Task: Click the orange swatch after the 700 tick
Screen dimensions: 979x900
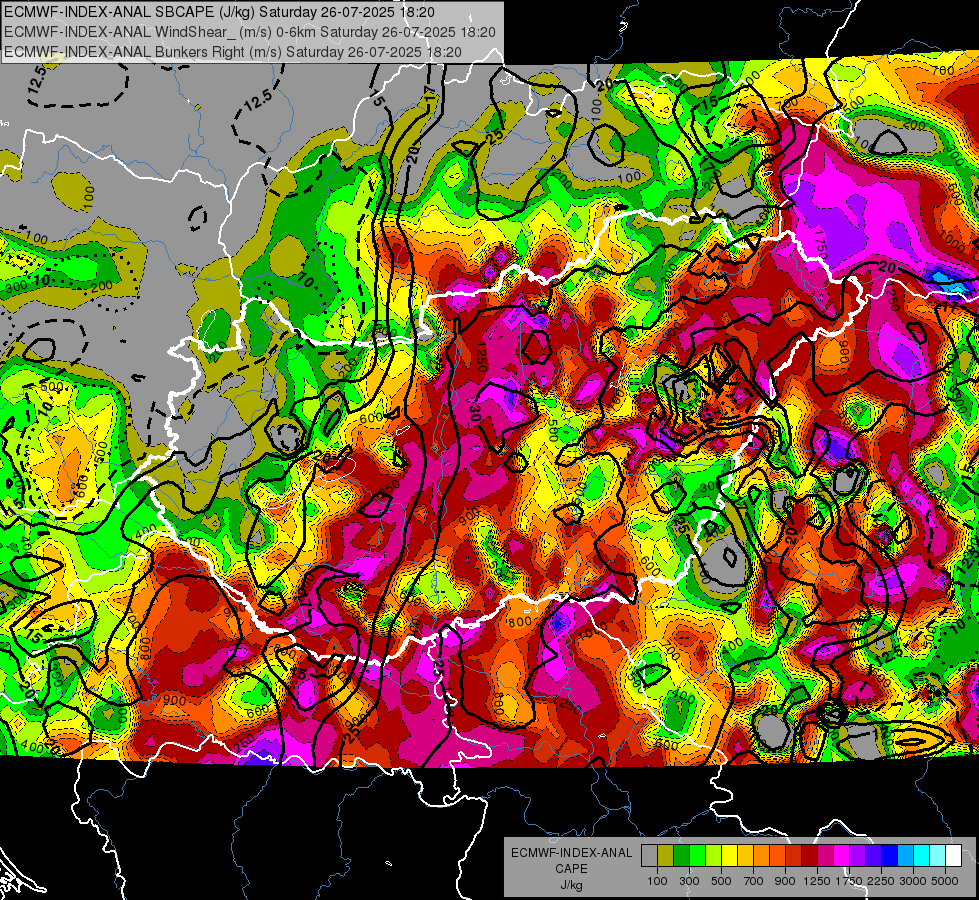Action: [762, 856]
